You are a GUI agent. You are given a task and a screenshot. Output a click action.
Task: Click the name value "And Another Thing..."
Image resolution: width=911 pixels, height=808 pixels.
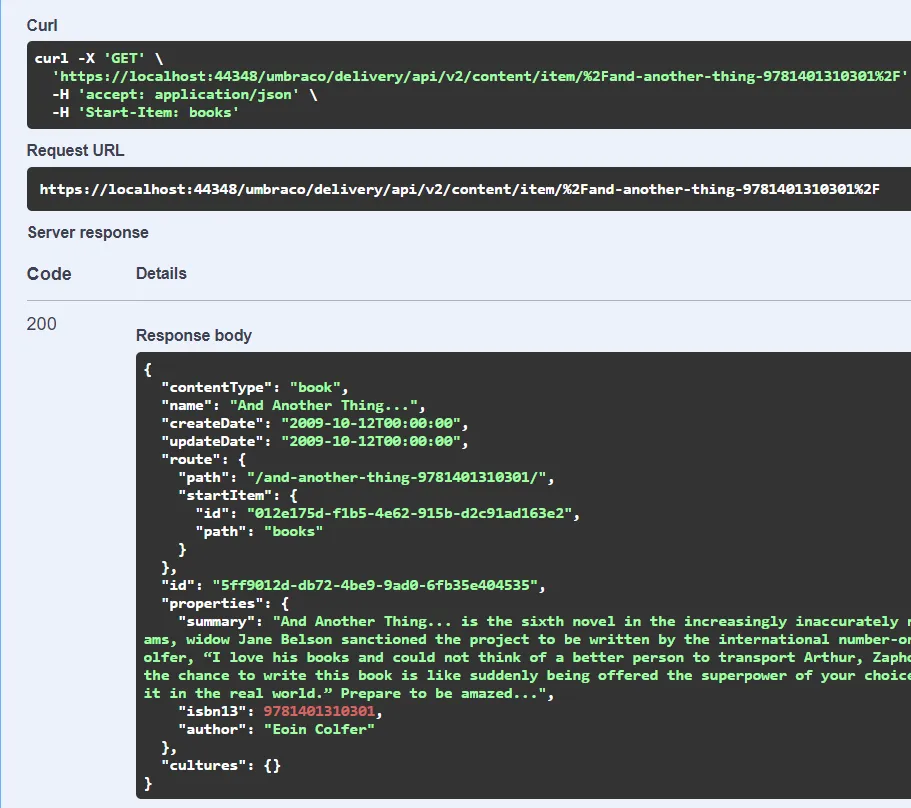328,405
